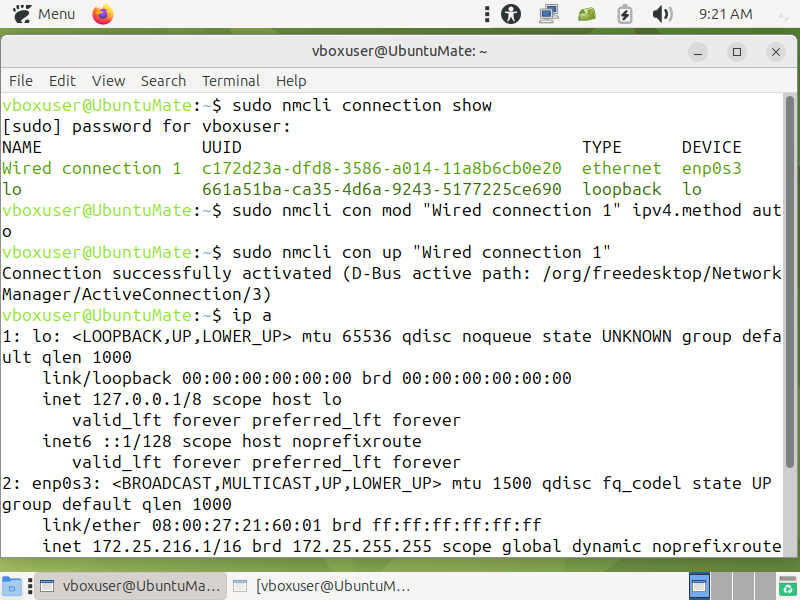Open the Edit menu in terminal
Viewport: 800px width, 600px height.
pos(62,81)
